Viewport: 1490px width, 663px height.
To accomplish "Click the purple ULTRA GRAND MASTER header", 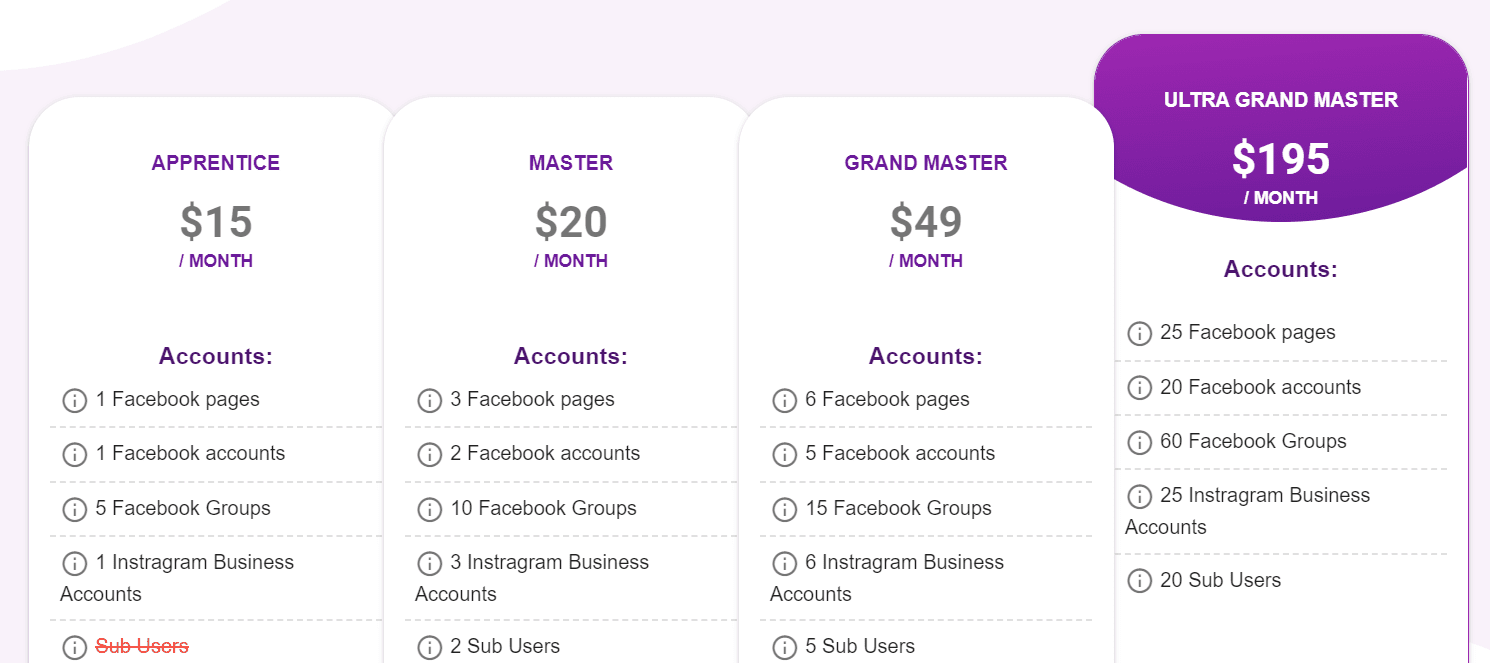I will 1281,100.
